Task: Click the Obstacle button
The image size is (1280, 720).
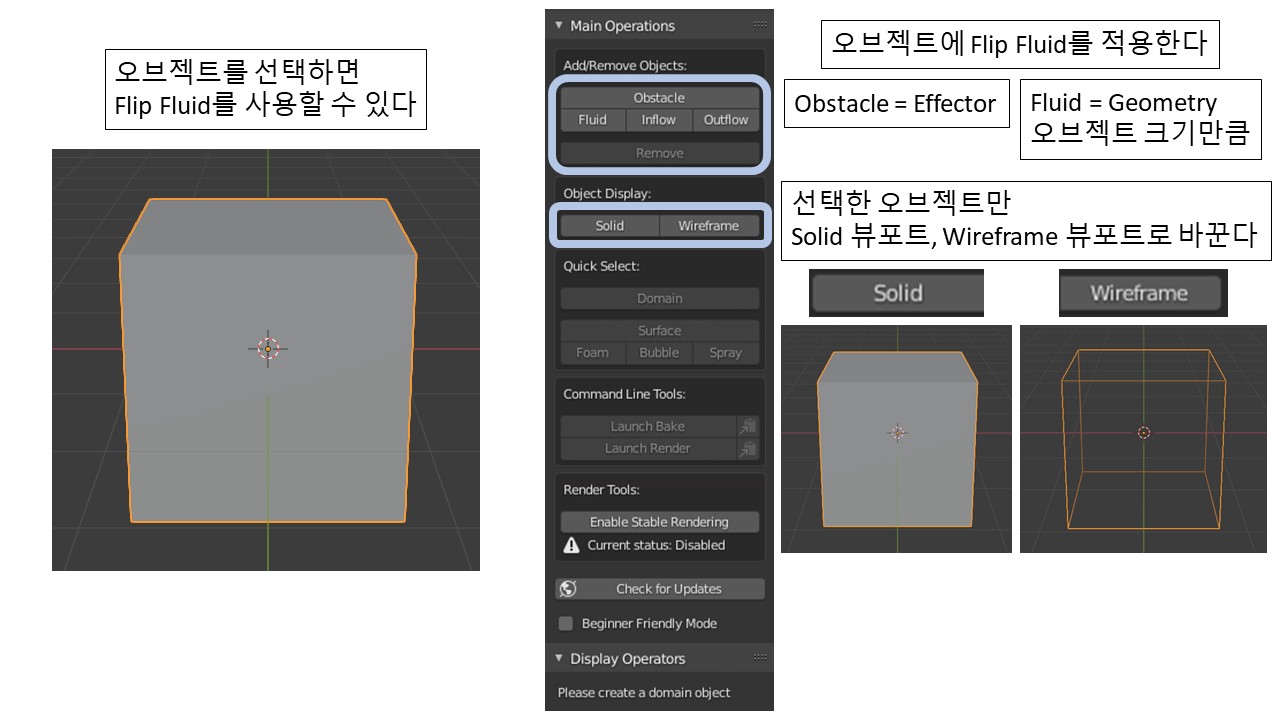Action: pyautogui.click(x=659, y=97)
